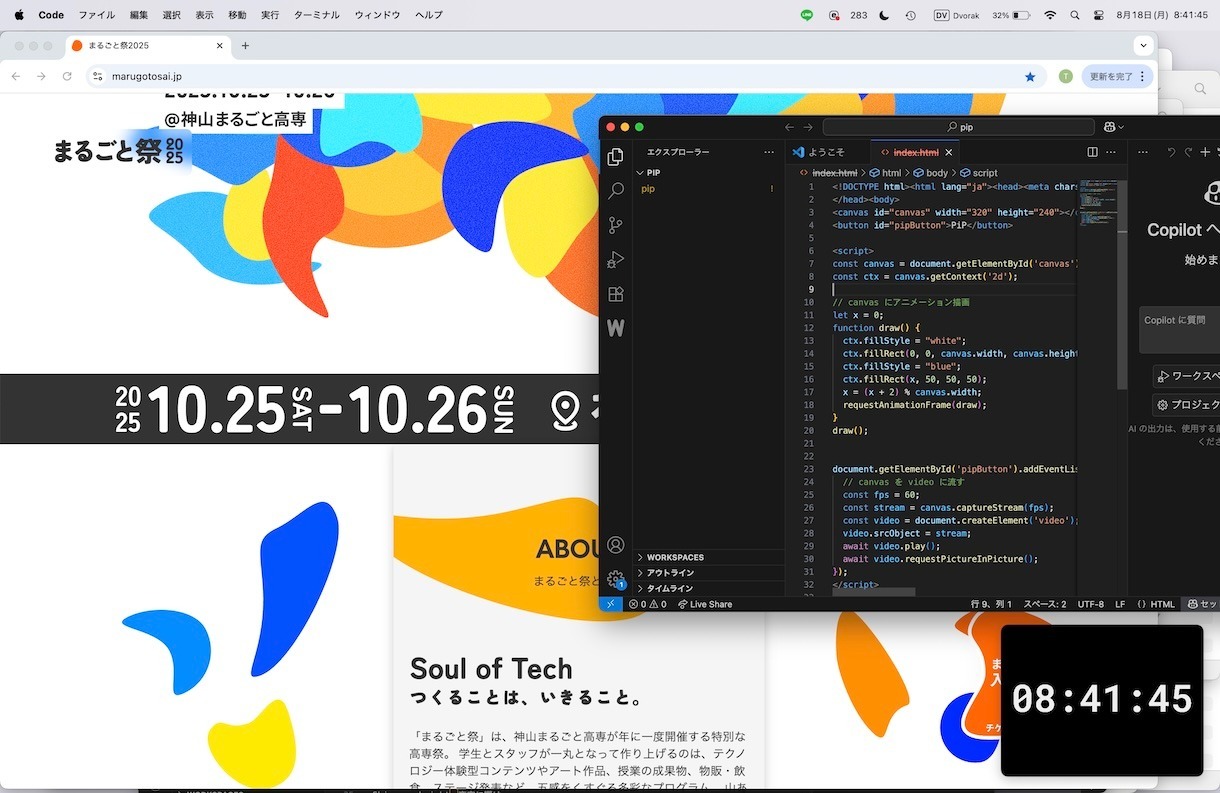1220x793 pixels.
Task: Click the W extension icon in VS Code activity bar
Action: 616,328
